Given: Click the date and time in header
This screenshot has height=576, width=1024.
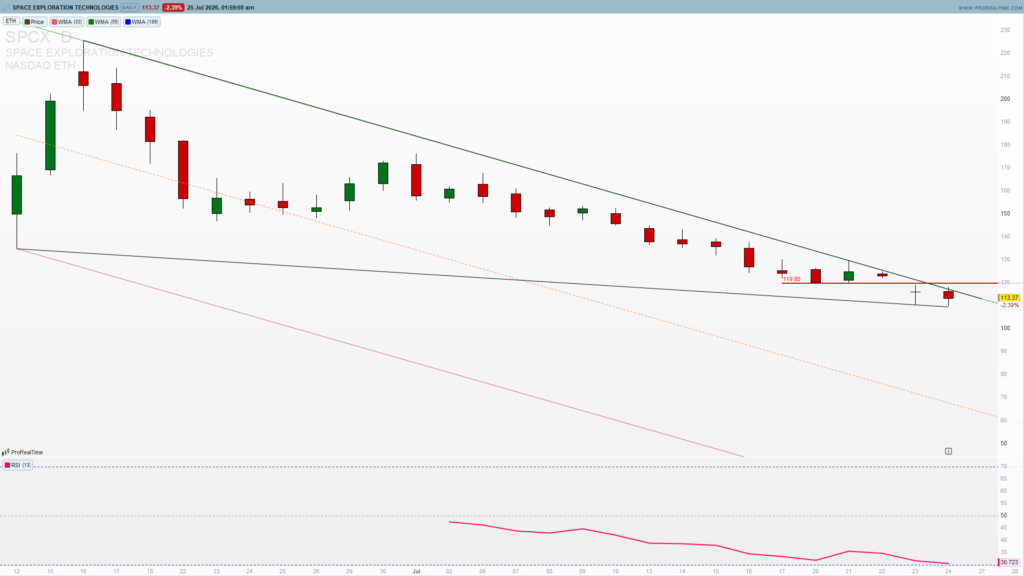Looking at the screenshot, I should pos(221,7).
